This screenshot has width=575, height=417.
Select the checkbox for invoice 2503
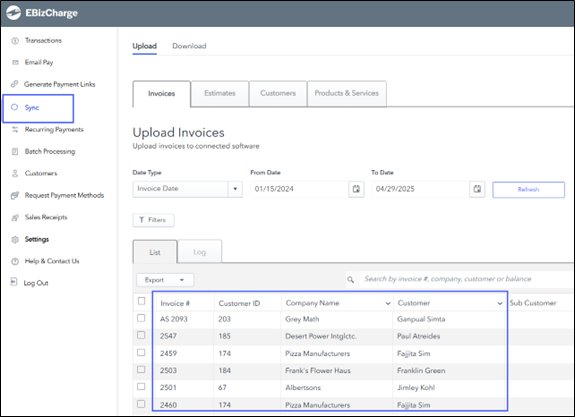point(141,369)
